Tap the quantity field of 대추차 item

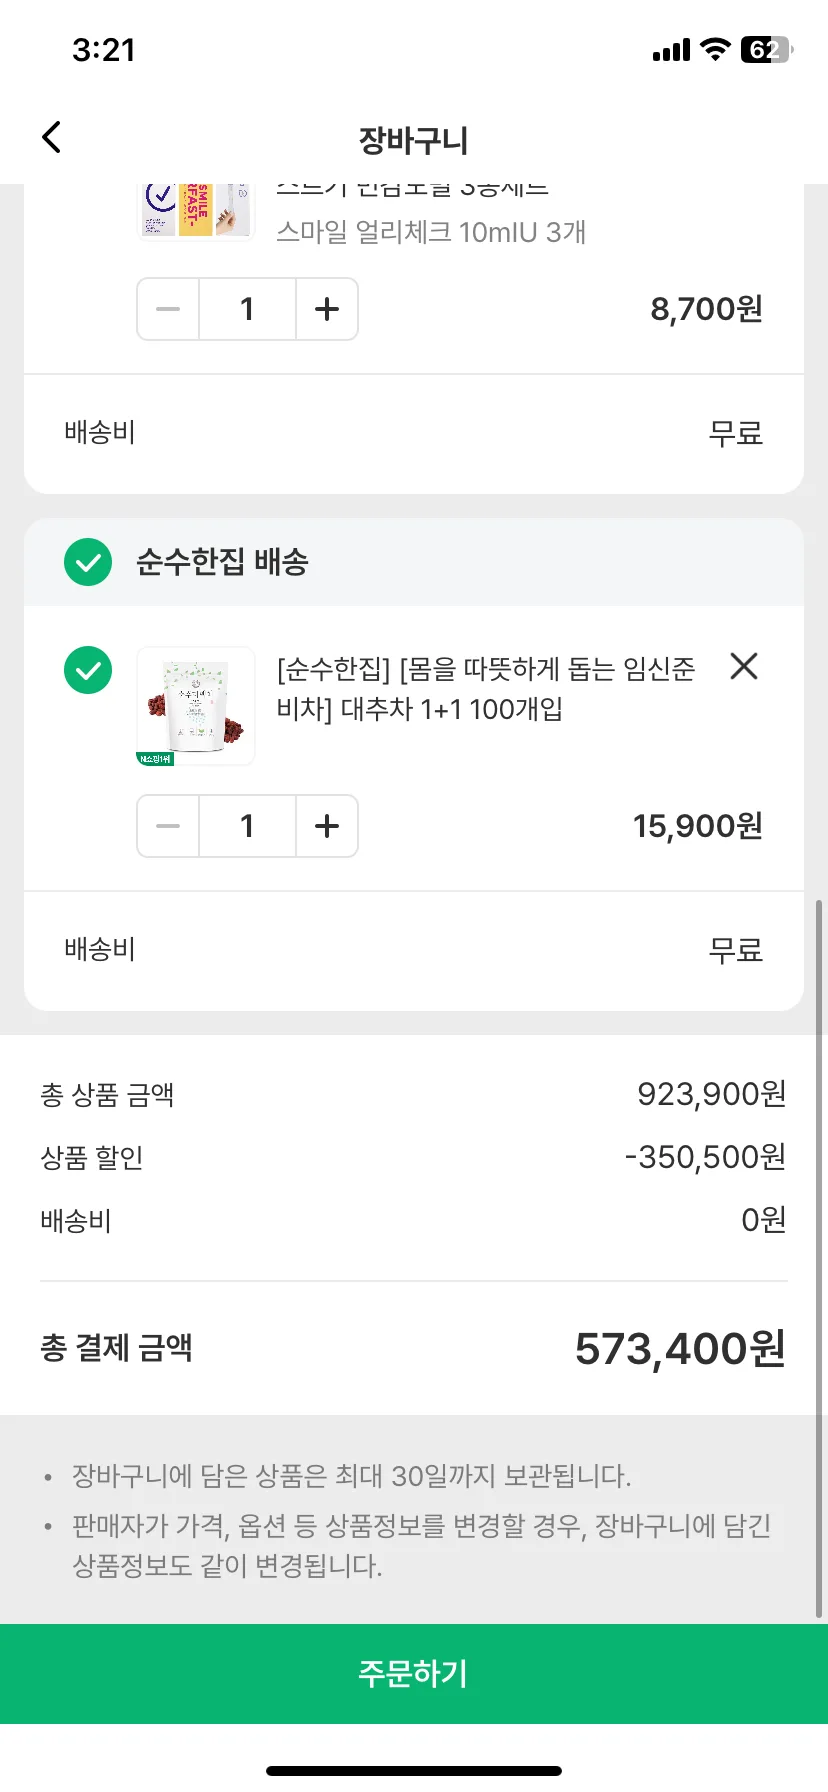[247, 826]
